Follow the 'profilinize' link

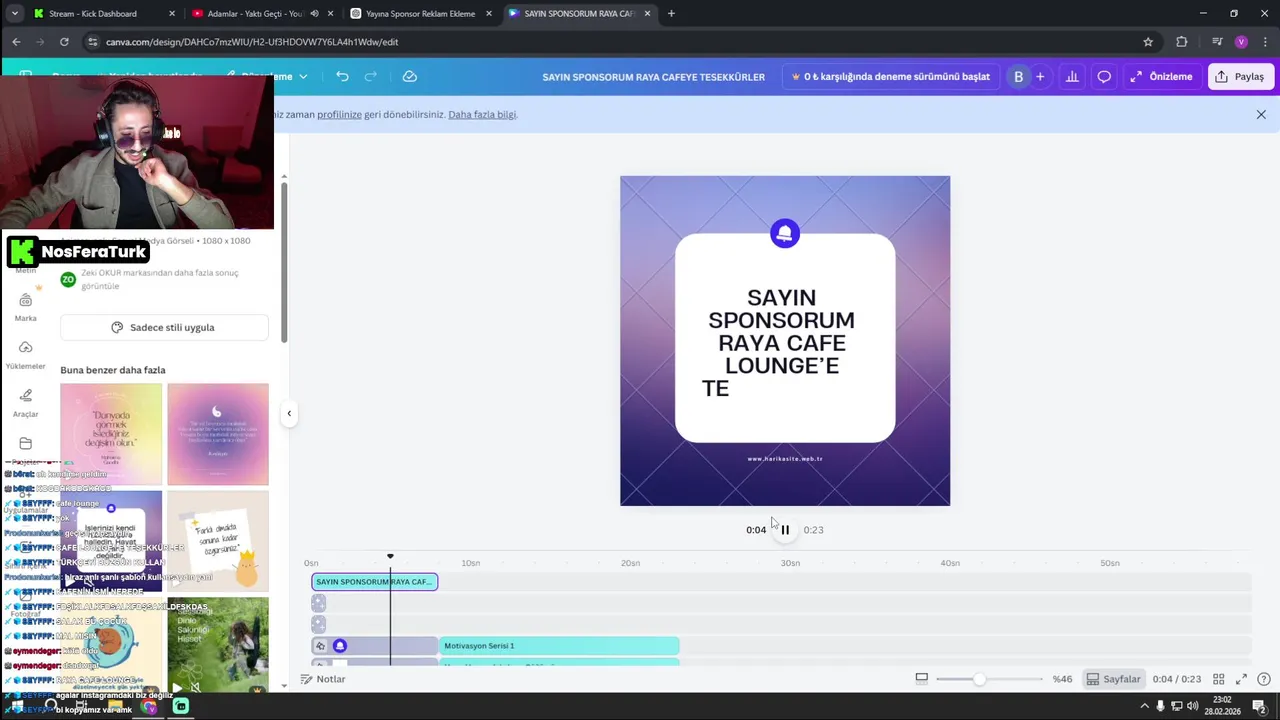click(339, 114)
